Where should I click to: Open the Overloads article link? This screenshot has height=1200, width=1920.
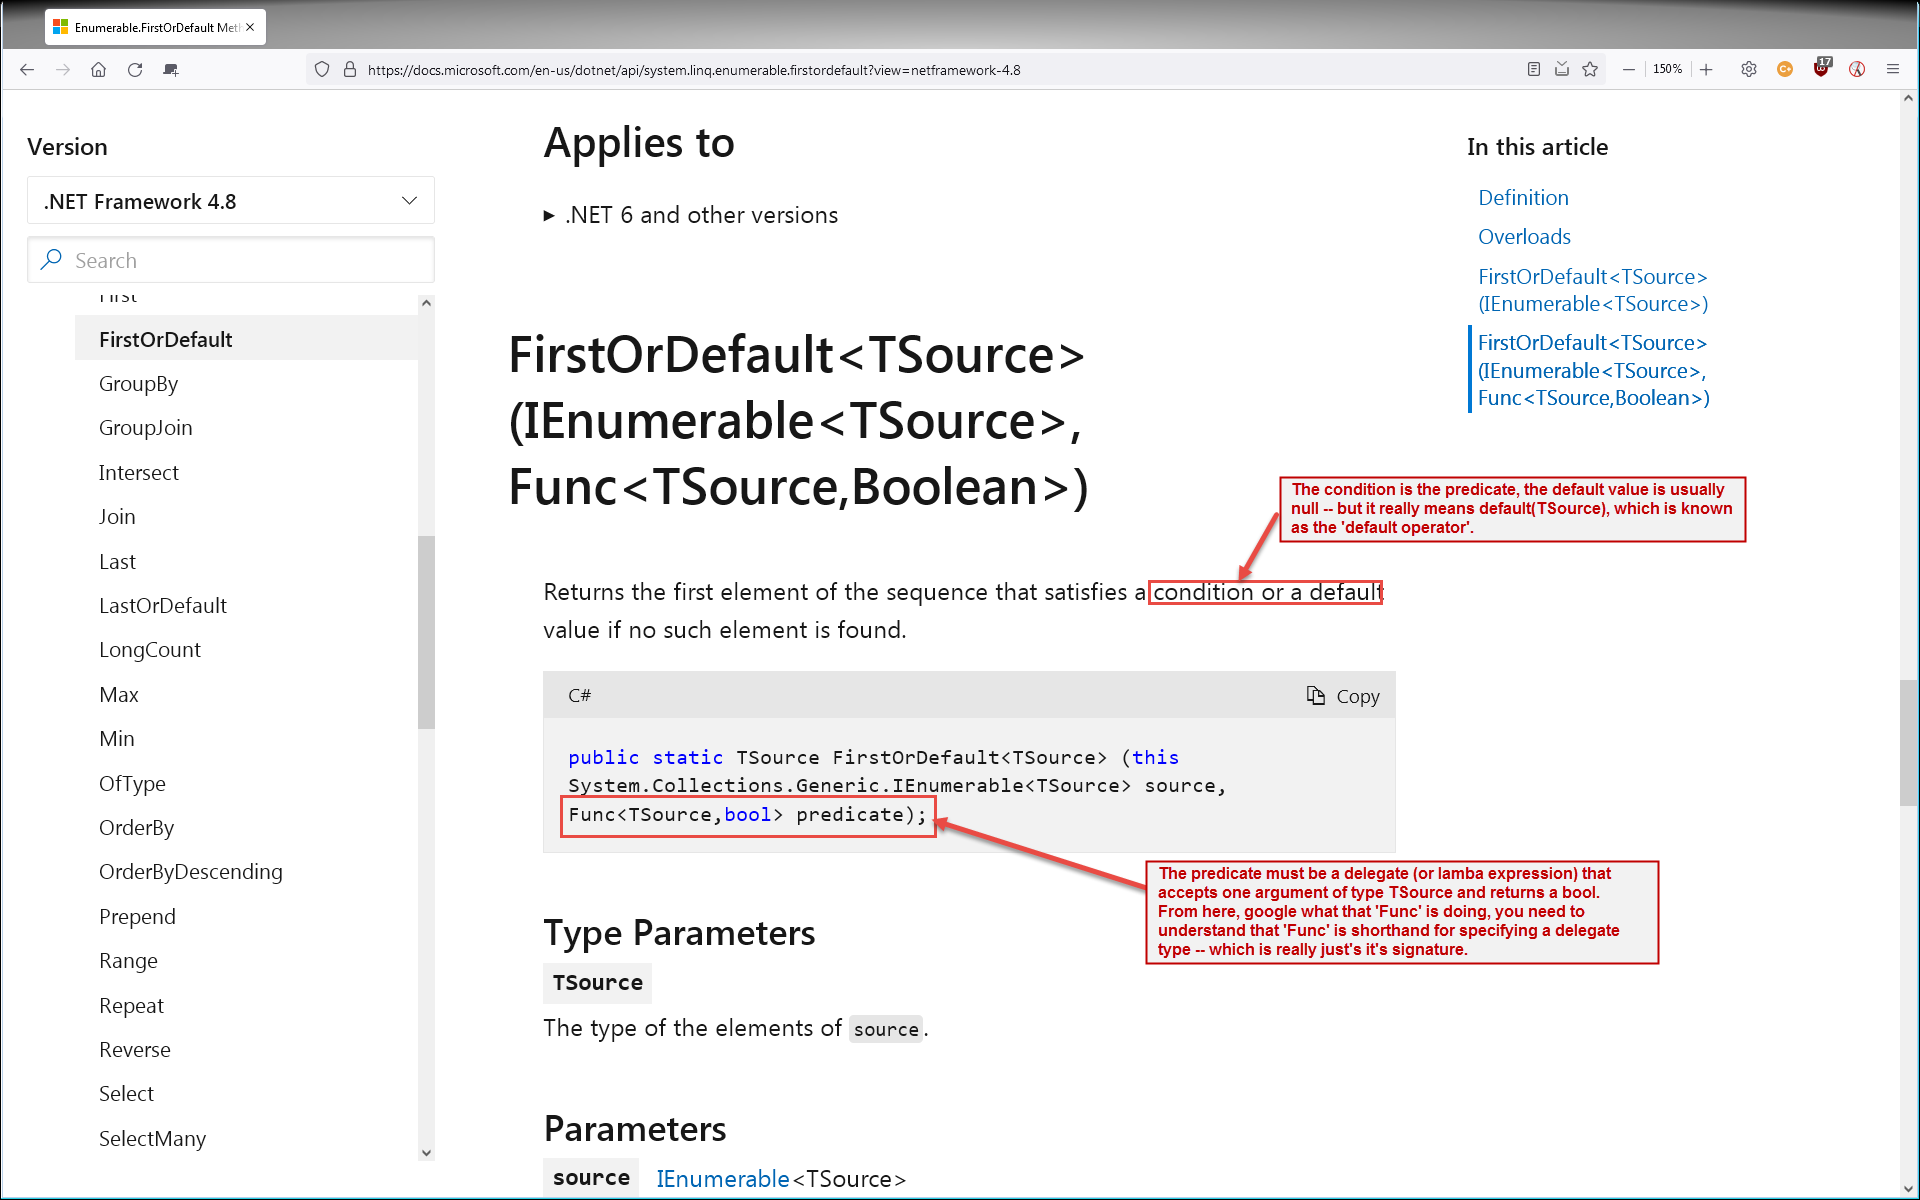[1524, 237]
